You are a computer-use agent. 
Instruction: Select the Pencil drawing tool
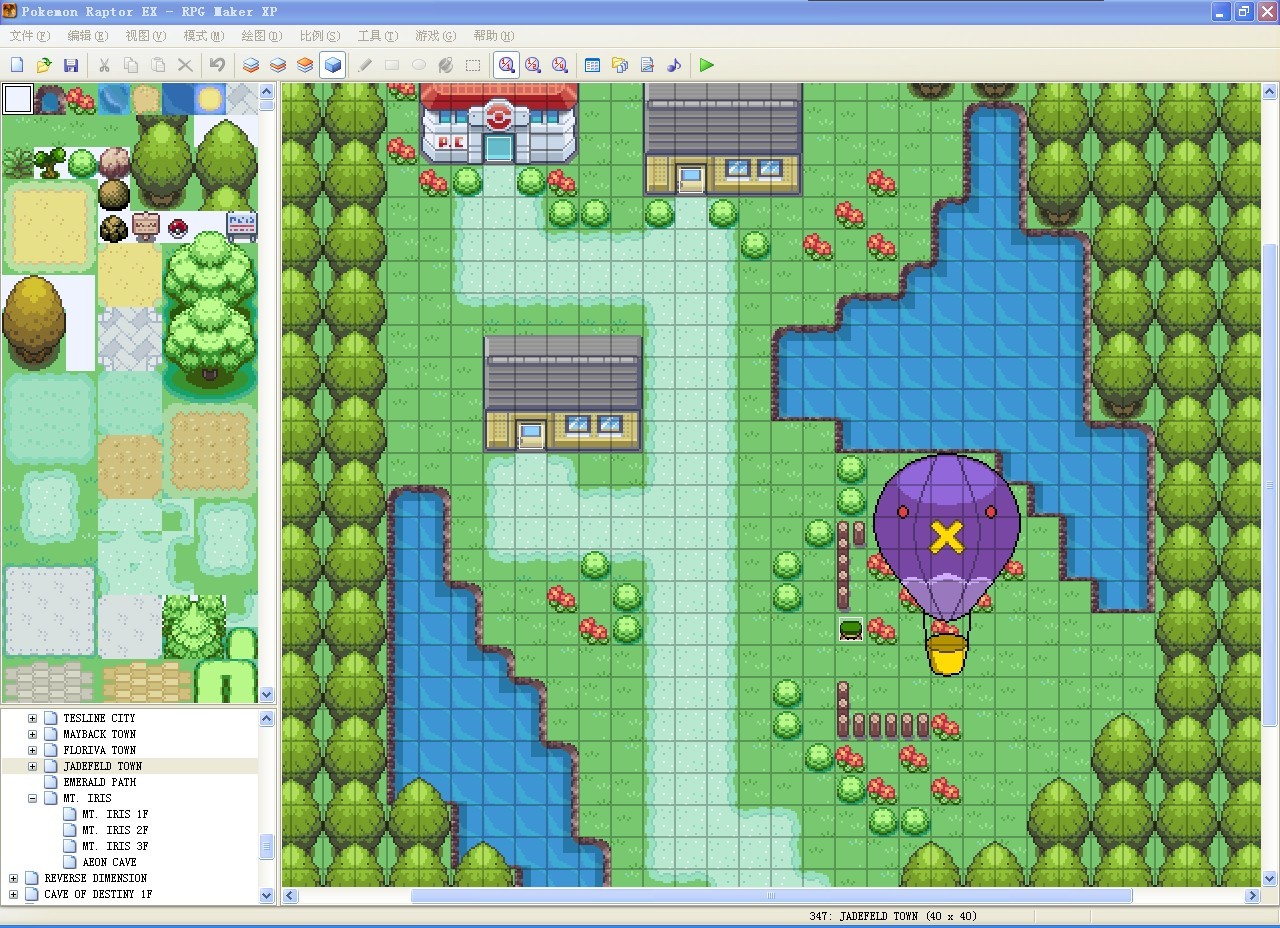pos(365,65)
